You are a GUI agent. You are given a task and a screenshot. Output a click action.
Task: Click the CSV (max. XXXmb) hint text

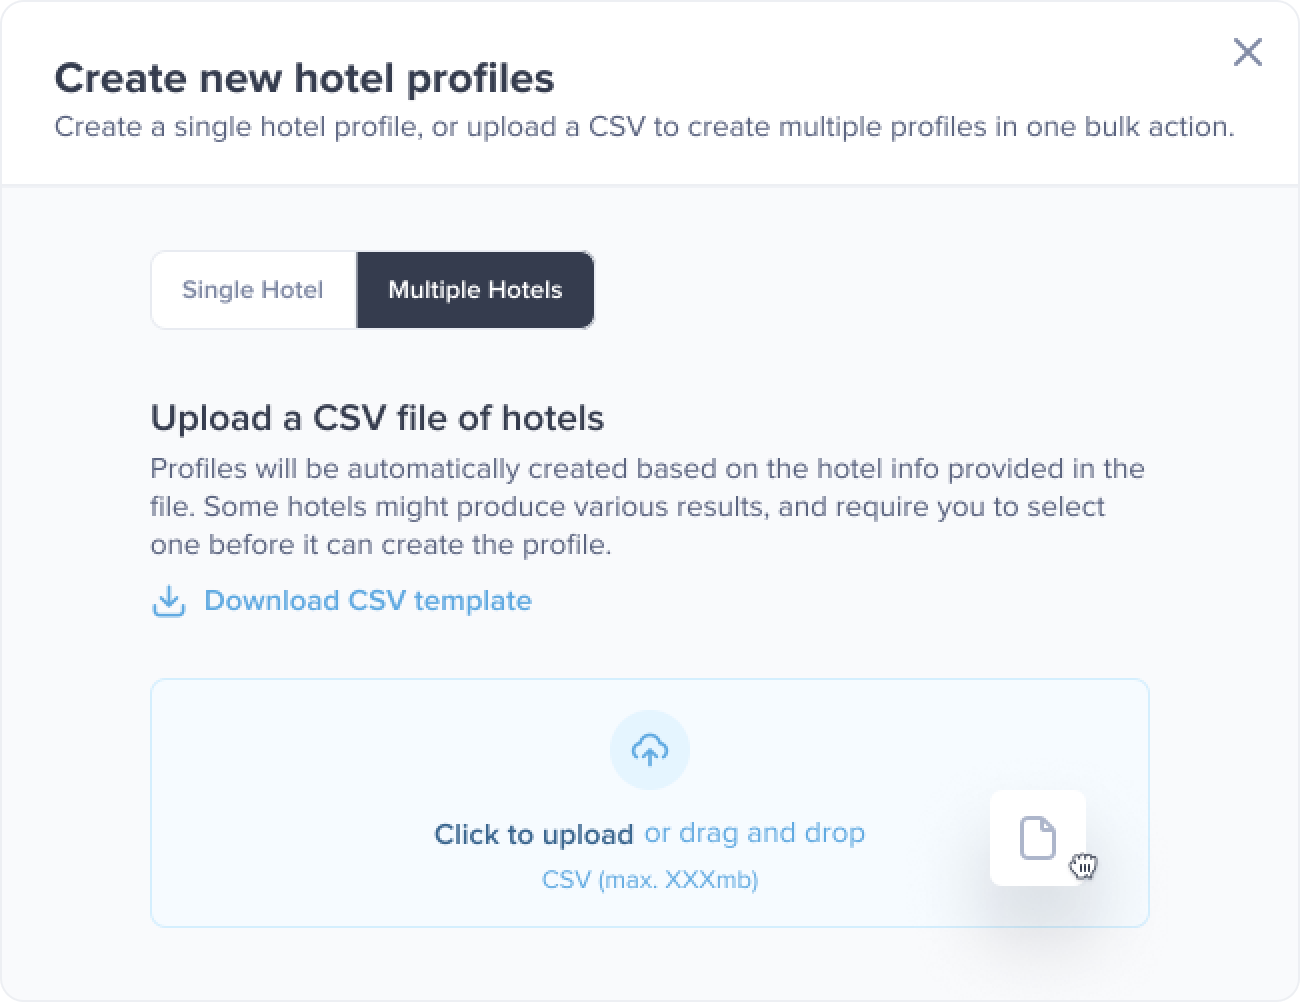point(650,880)
